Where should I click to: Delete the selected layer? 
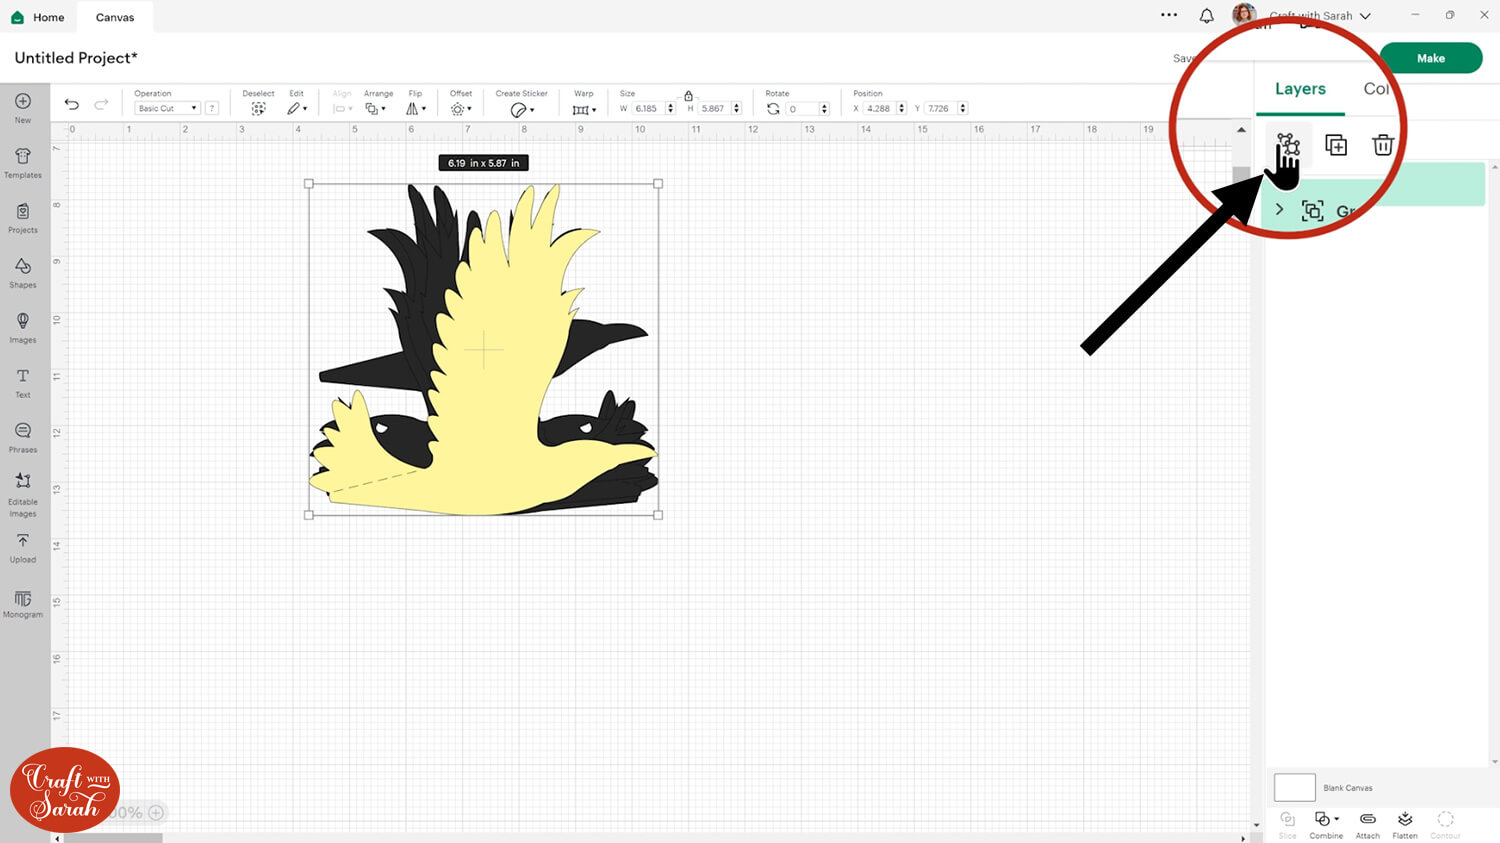[x=1383, y=145]
